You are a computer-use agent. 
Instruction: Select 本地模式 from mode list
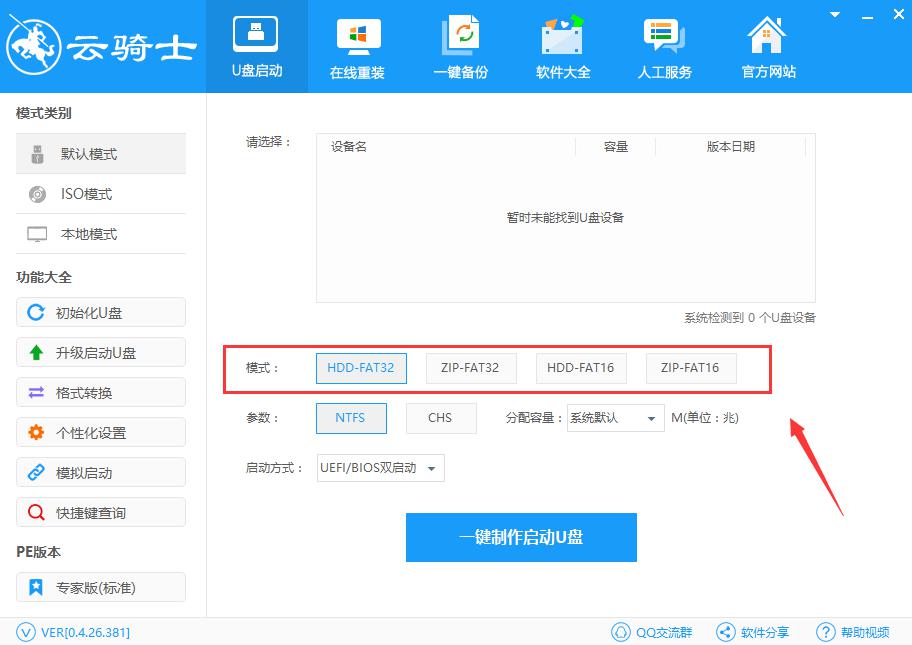[x=100, y=233]
